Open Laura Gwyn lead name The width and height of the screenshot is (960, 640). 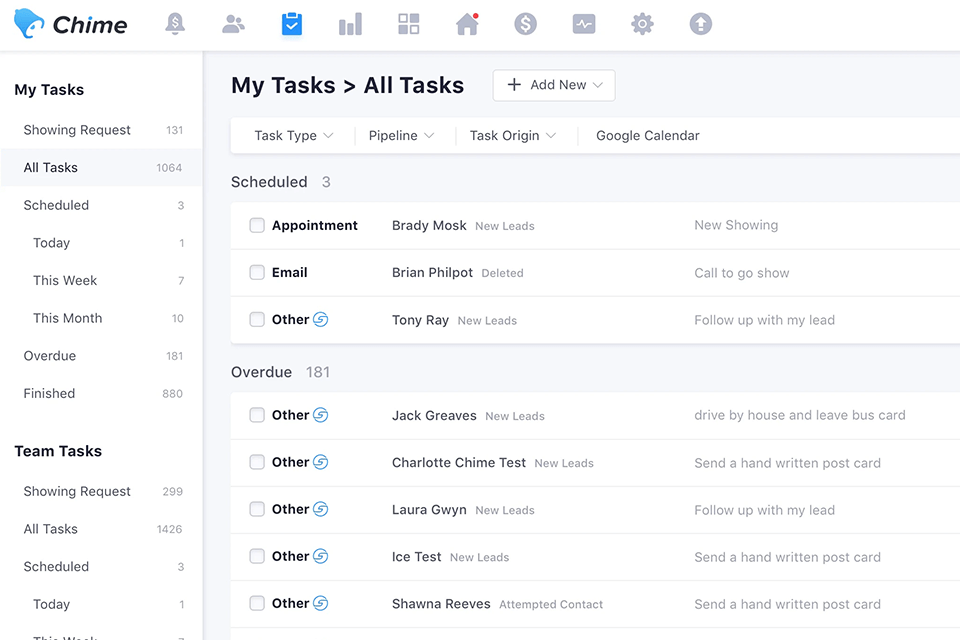tap(429, 510)
